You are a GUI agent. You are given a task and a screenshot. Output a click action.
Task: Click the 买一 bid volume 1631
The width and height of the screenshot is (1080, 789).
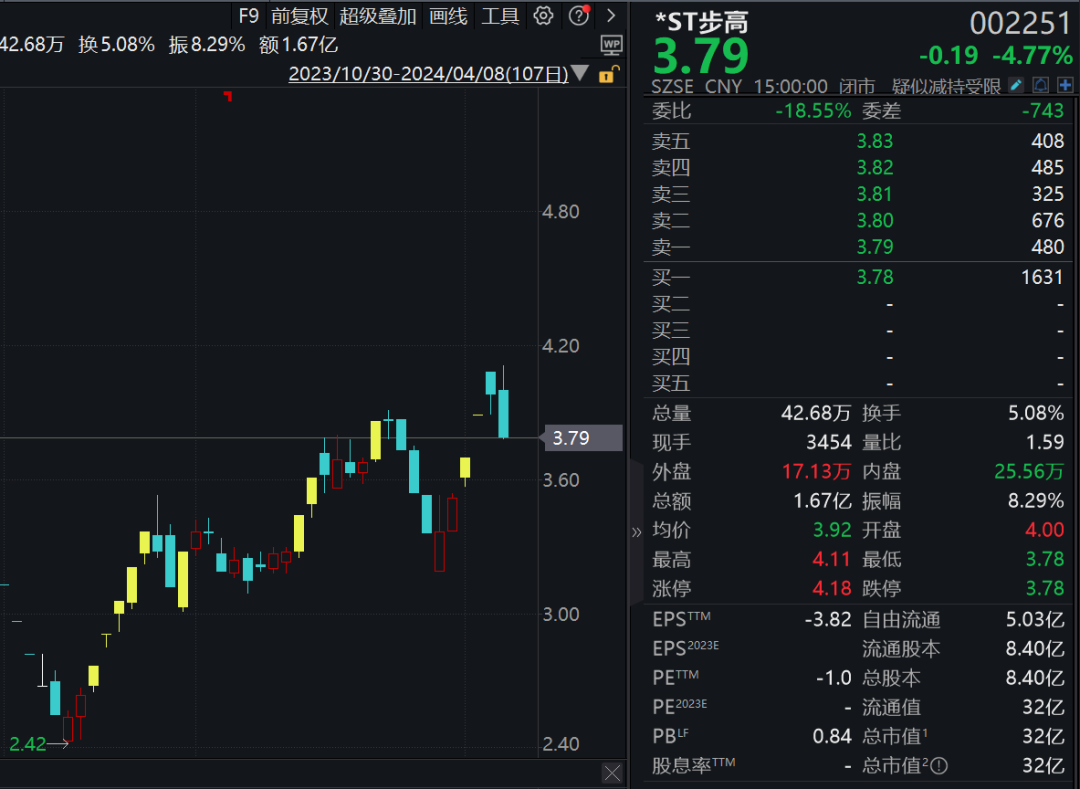[x=1042, y=277]
